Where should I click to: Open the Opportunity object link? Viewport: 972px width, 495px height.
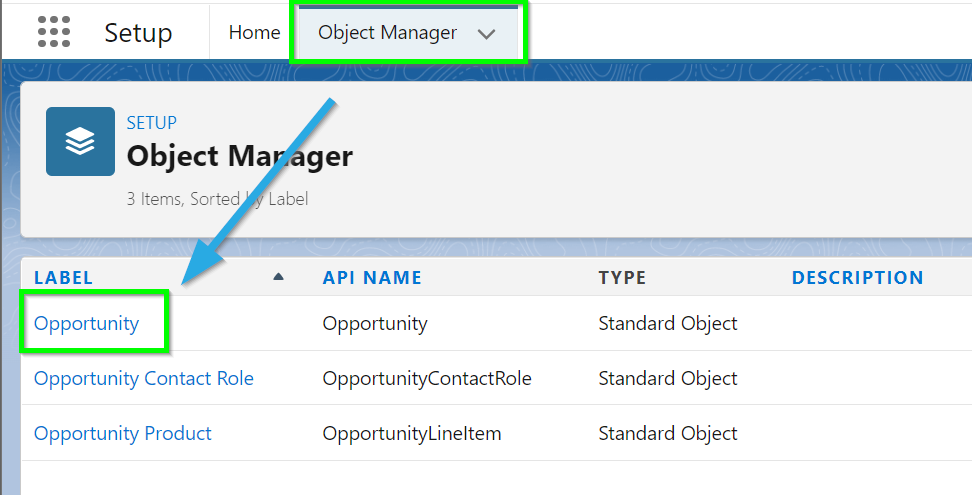tap(87, 323)
